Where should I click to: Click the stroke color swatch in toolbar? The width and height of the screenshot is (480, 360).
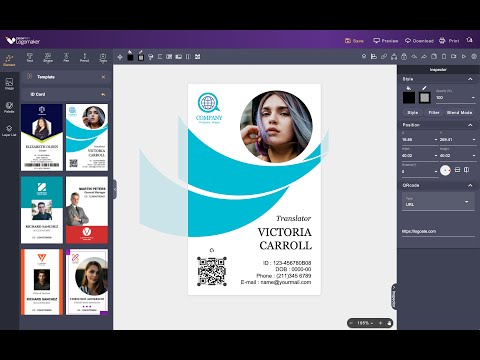[141, 57]
